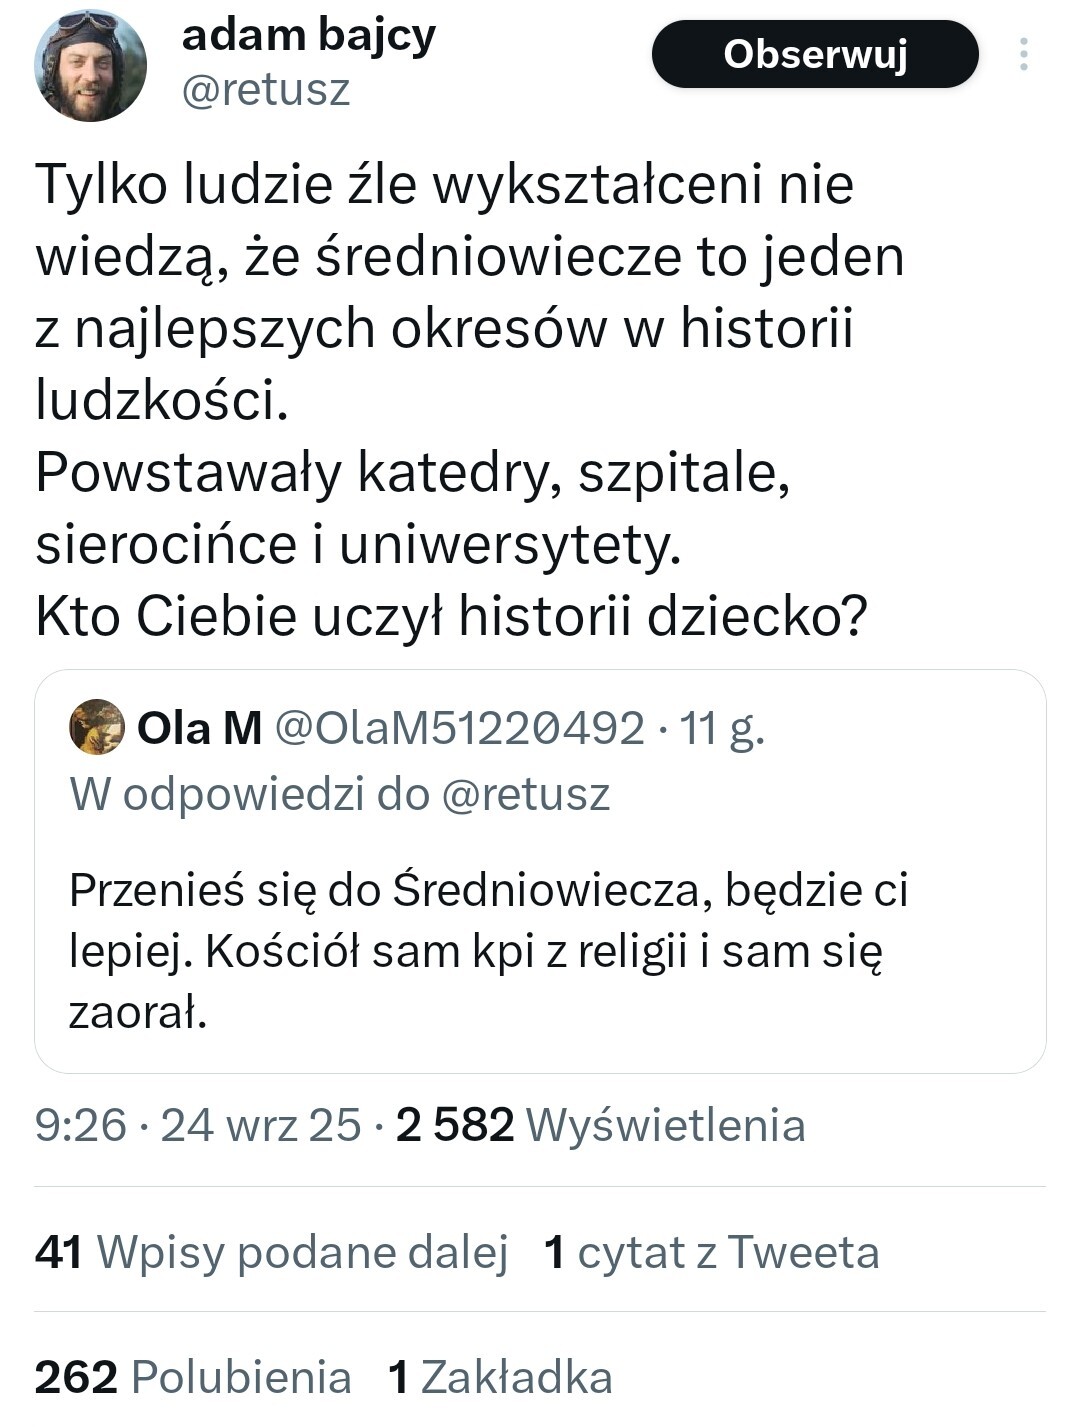Open Ola M's profile name
Screen dimensions: 1080x1427
[199, 728]
